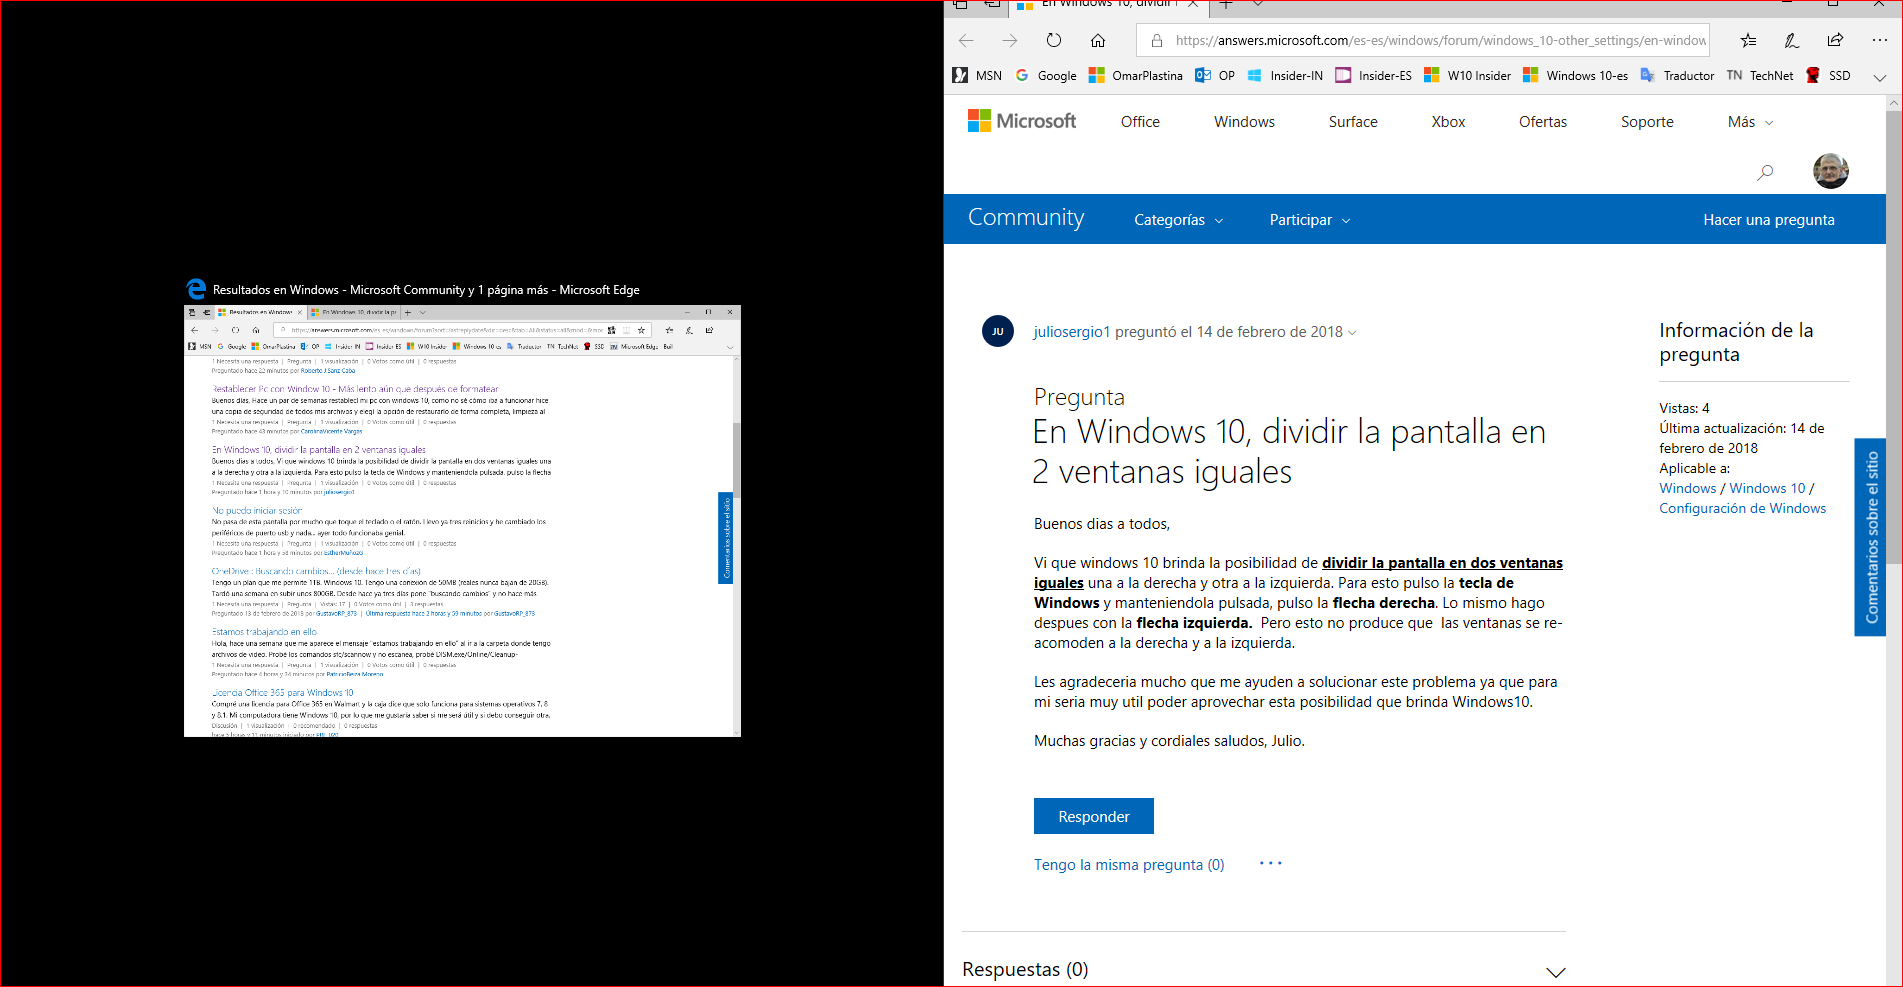Open the Windows 10-es favorite
Viewport: 1903px width, 987px height.
click(x=1575, y=76)
